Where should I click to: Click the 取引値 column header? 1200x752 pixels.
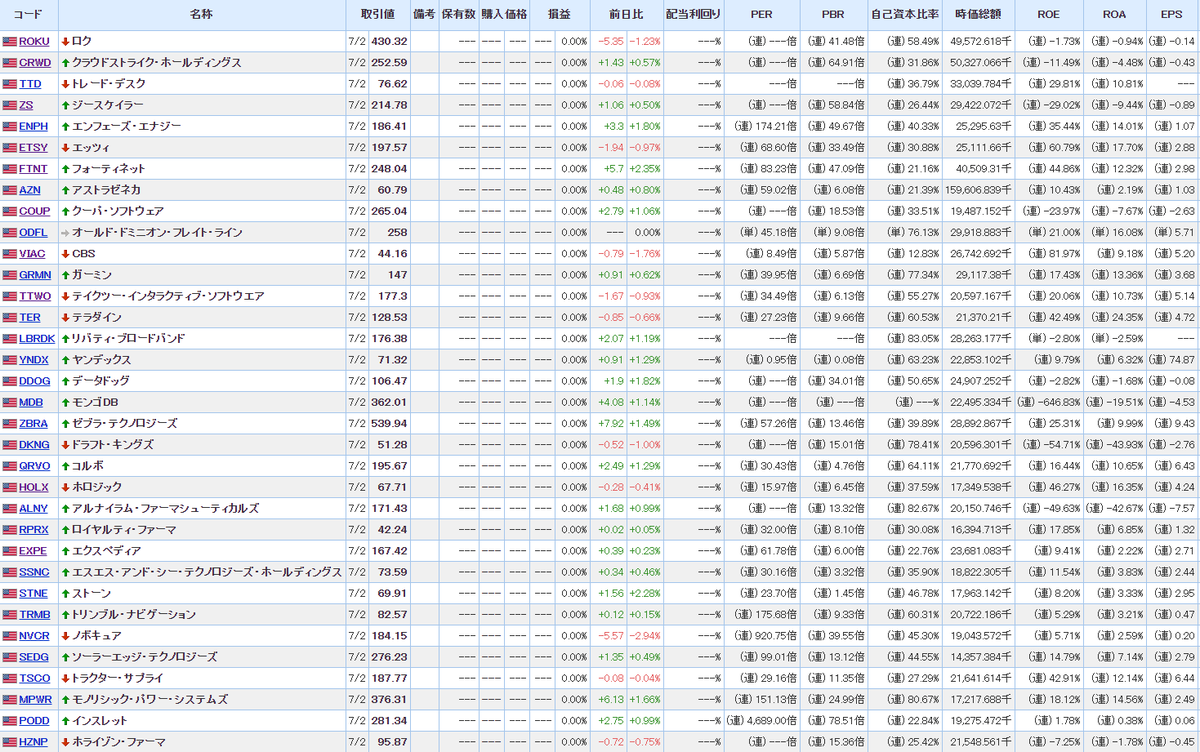point(377,15)
